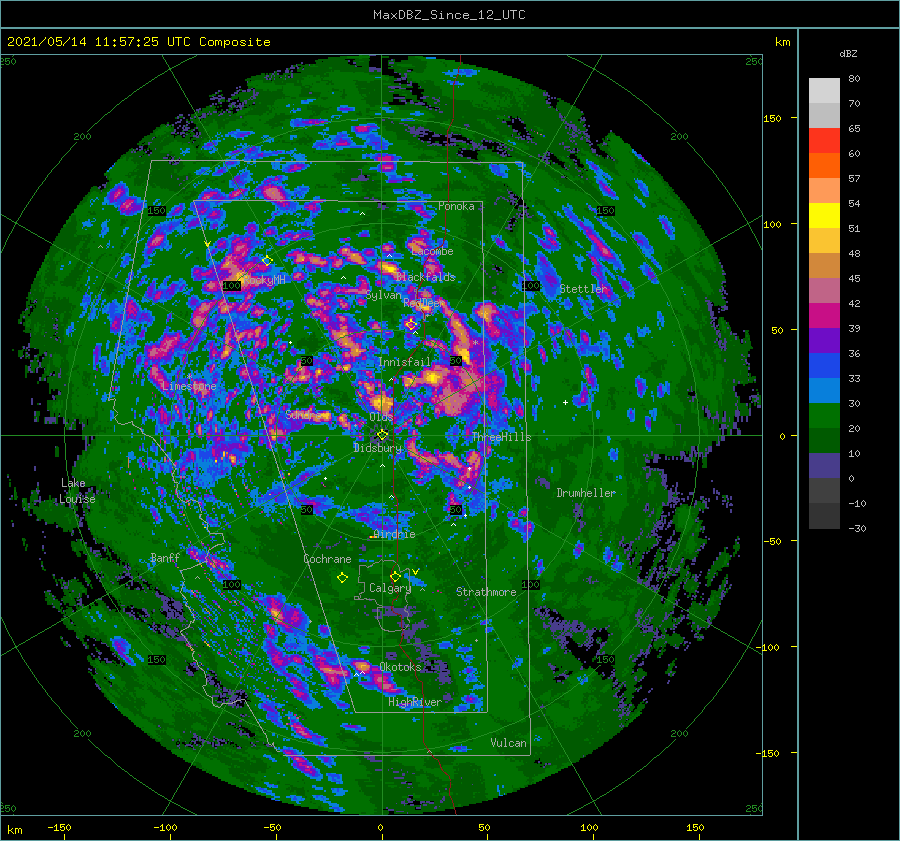Select the Limestone label
Viewport: 900px width, 841px height.
pos(189,386)
